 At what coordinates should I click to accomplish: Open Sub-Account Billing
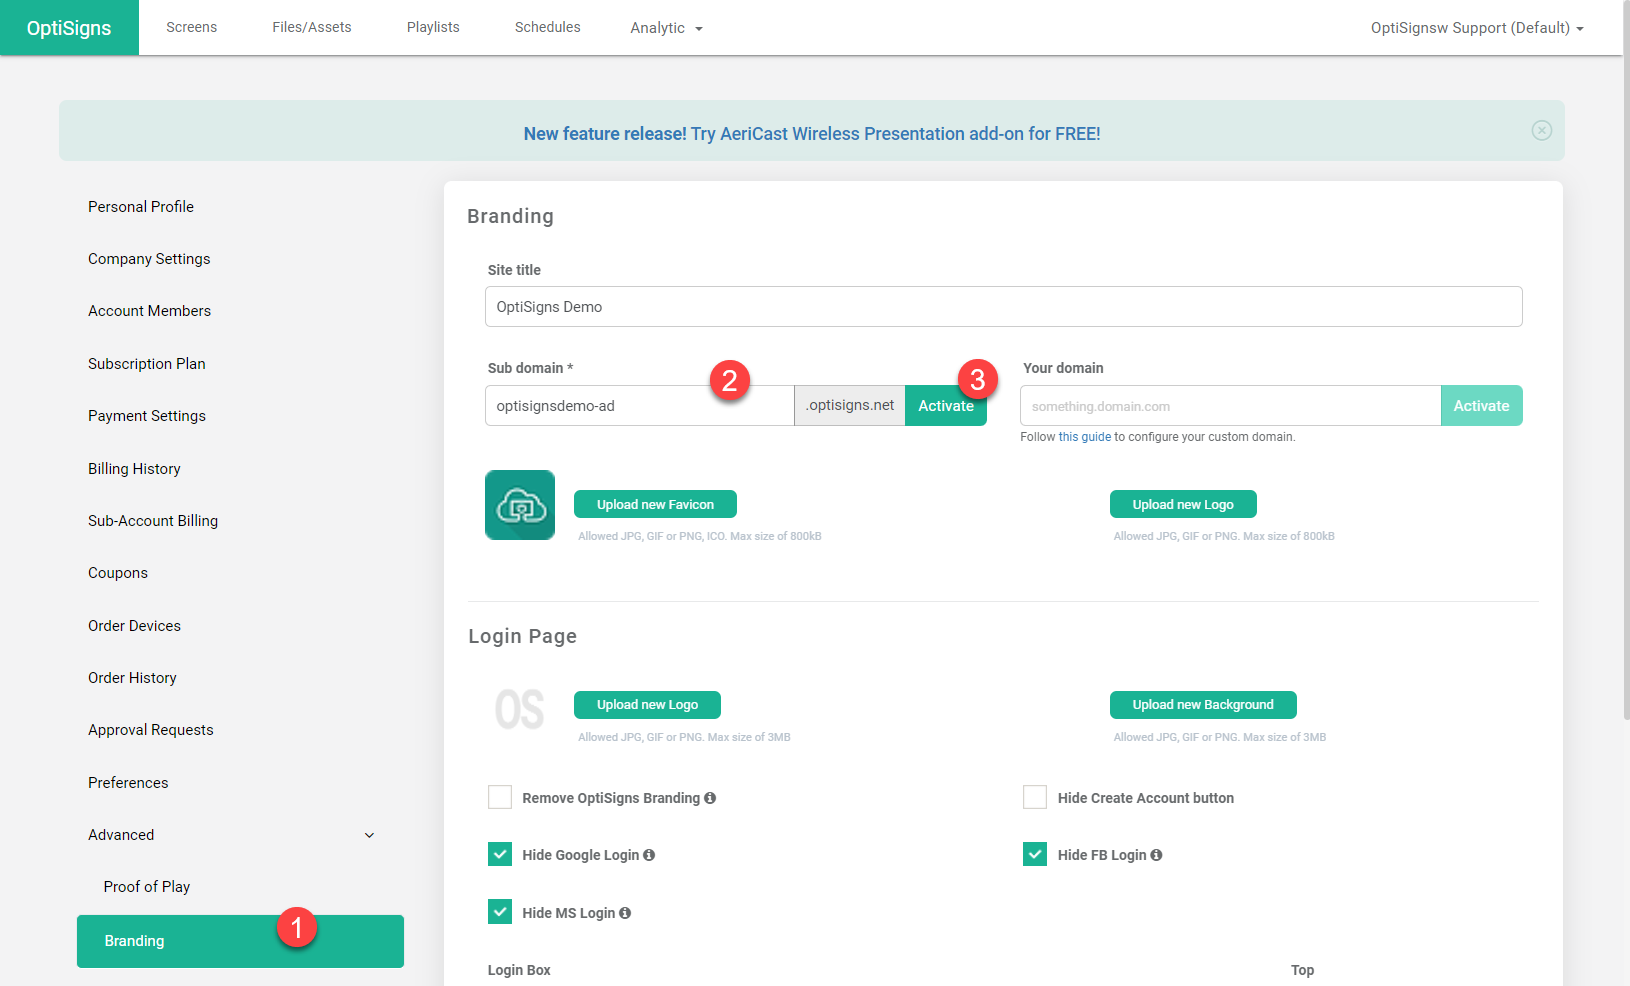click(x=153, y=521)
